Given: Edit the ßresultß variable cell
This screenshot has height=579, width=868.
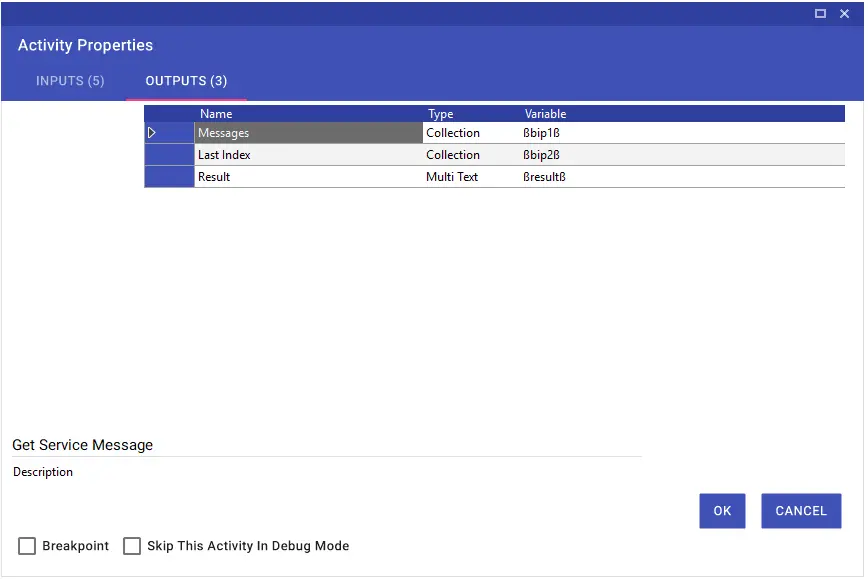Looking at the screenshot, I should [x=683, y=177].
